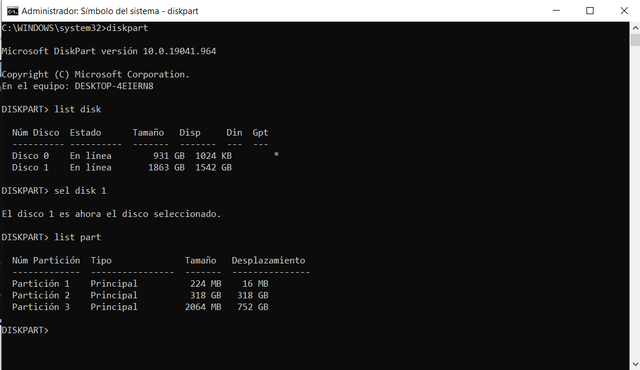Screen dimensions: 640x370
Task: Click 'Principal' type of Partición 3
Action: pyautogui.click(x=114, y=307)
